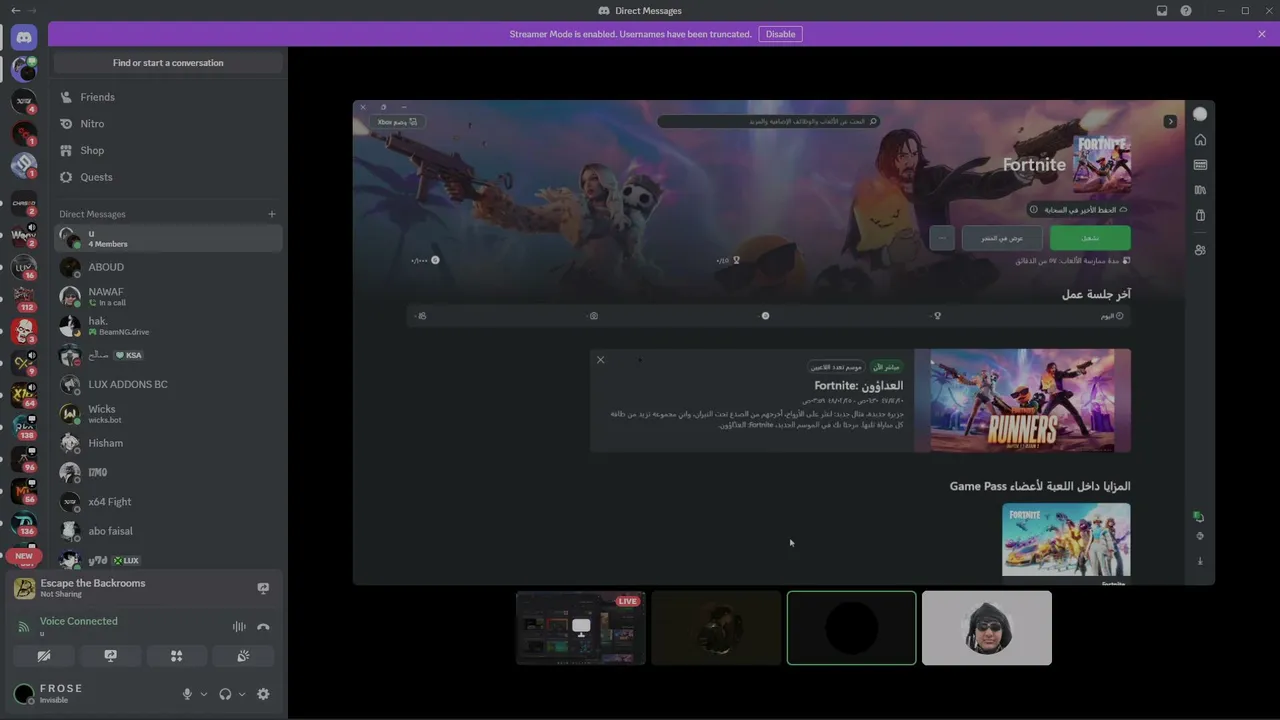
Task: Select the LIVE stream thumbnail
Action: [x=581, y=628]
